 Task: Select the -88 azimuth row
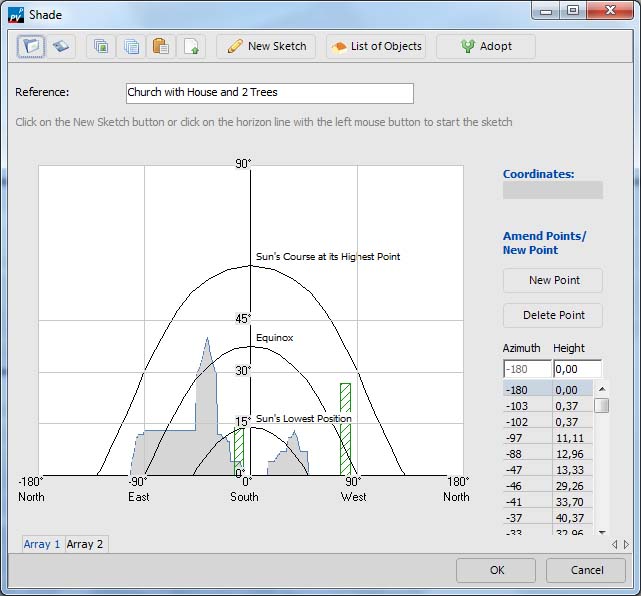[x=548, y=454]
